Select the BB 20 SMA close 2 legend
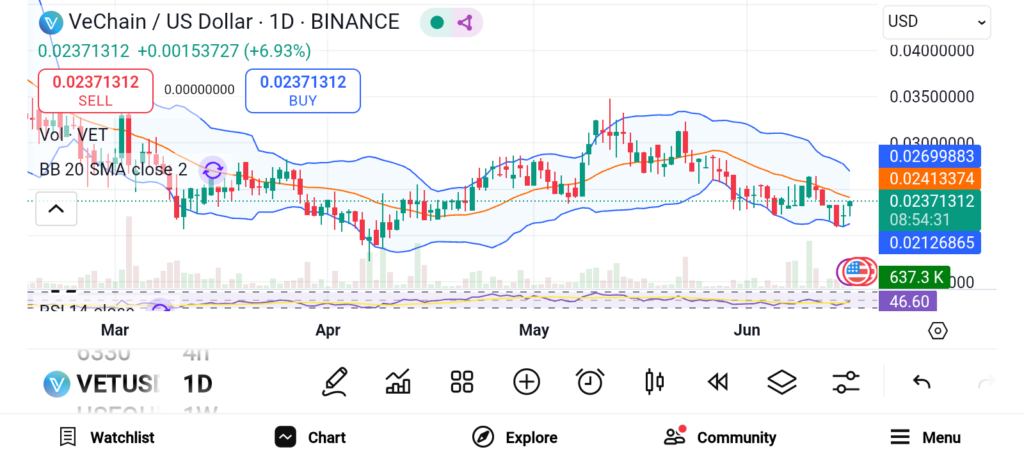The height and width of the screenshot is (461, 1024). pos(114,170)
